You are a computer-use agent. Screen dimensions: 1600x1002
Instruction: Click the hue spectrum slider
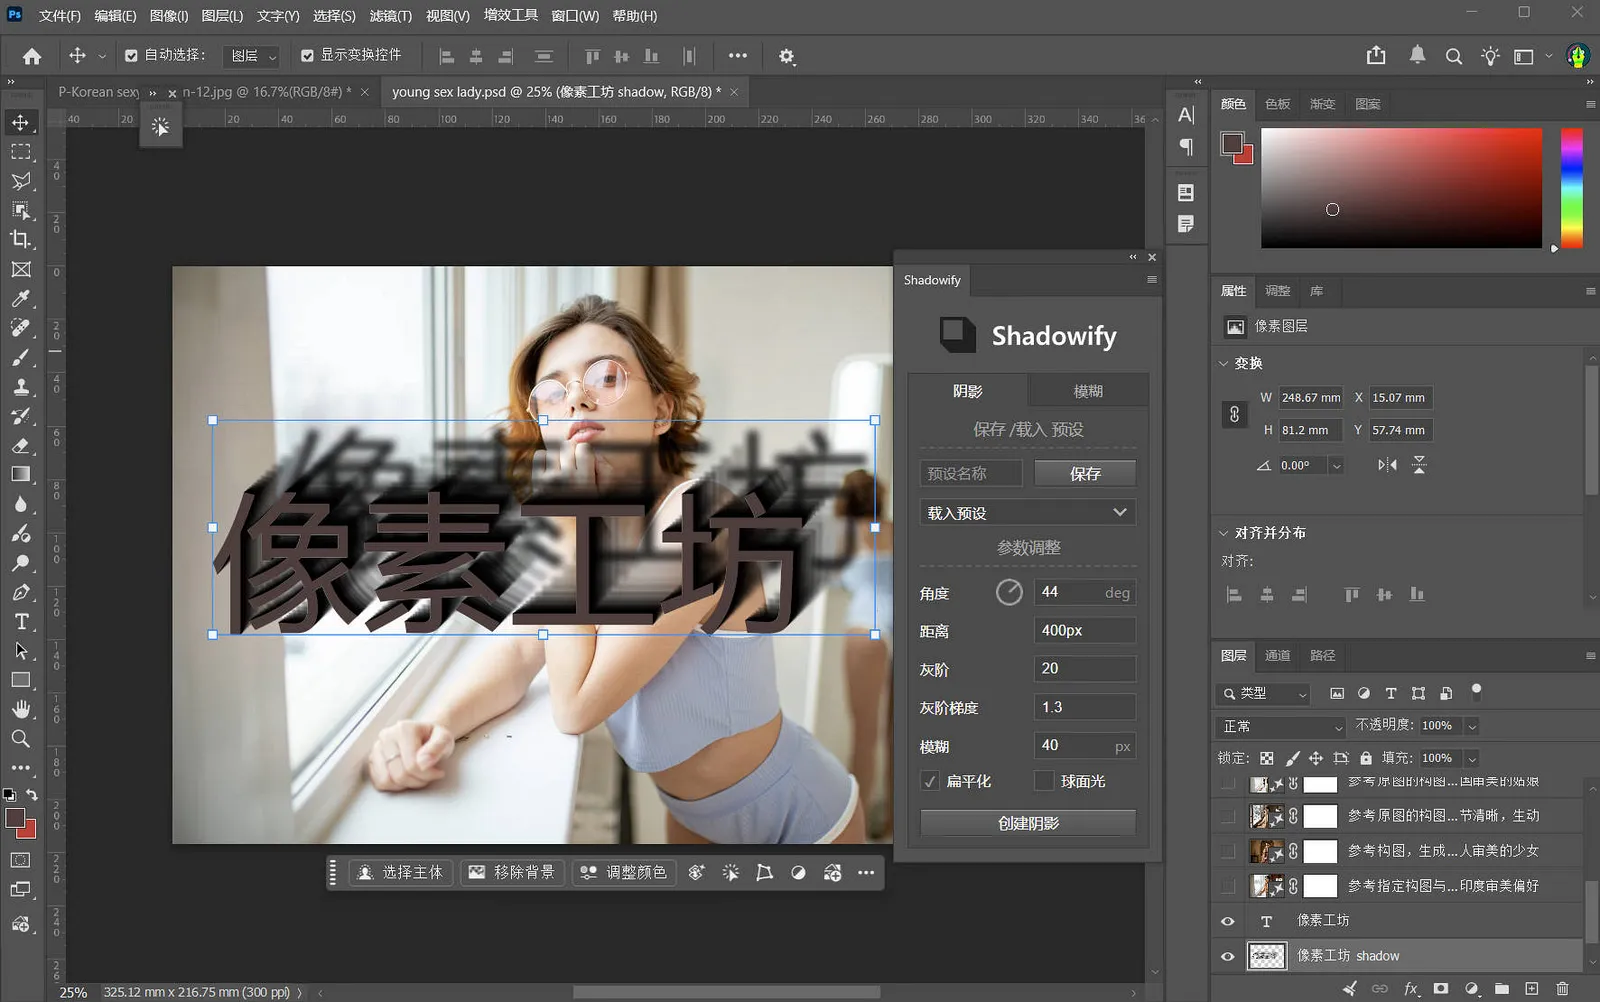coord(1572,188)
